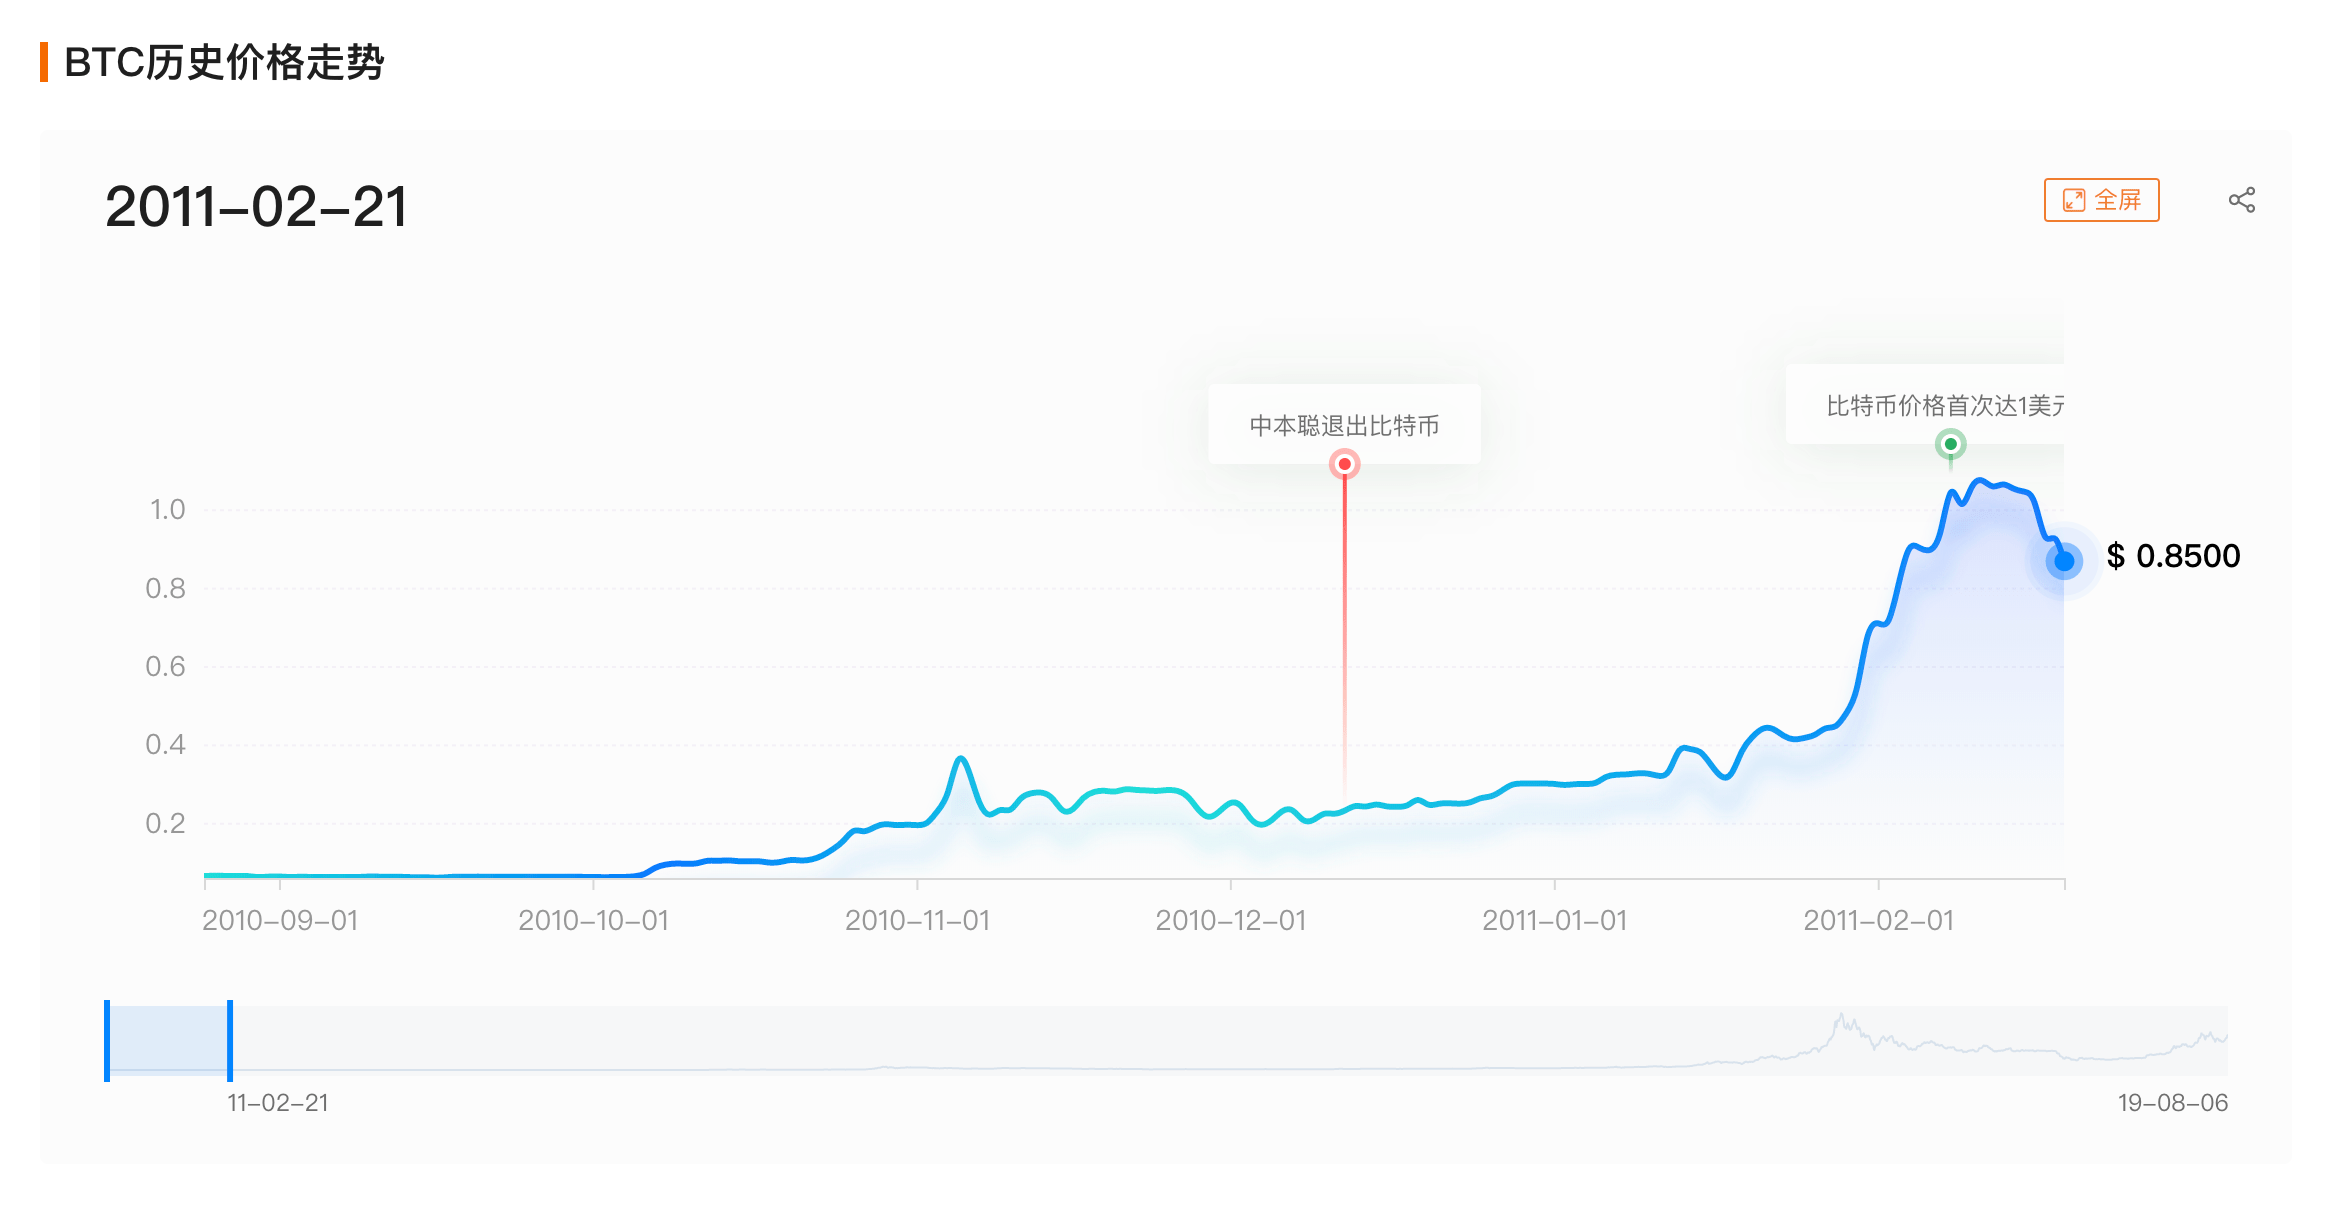Click the green $1 milestone marker dot
Screen dimensions: 2336x1206
pyautogui.click(x=1950, y=444)
